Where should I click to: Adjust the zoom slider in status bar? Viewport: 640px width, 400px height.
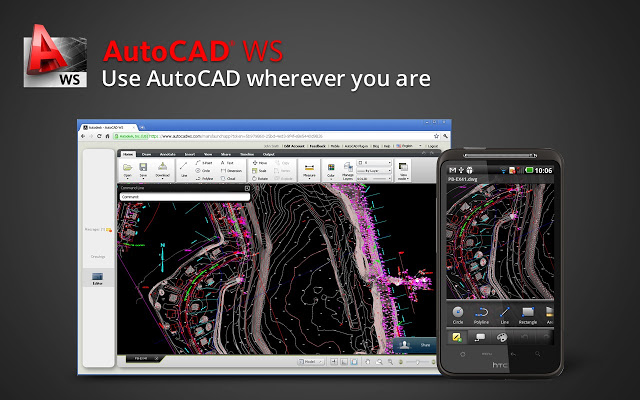pos(416,362)
